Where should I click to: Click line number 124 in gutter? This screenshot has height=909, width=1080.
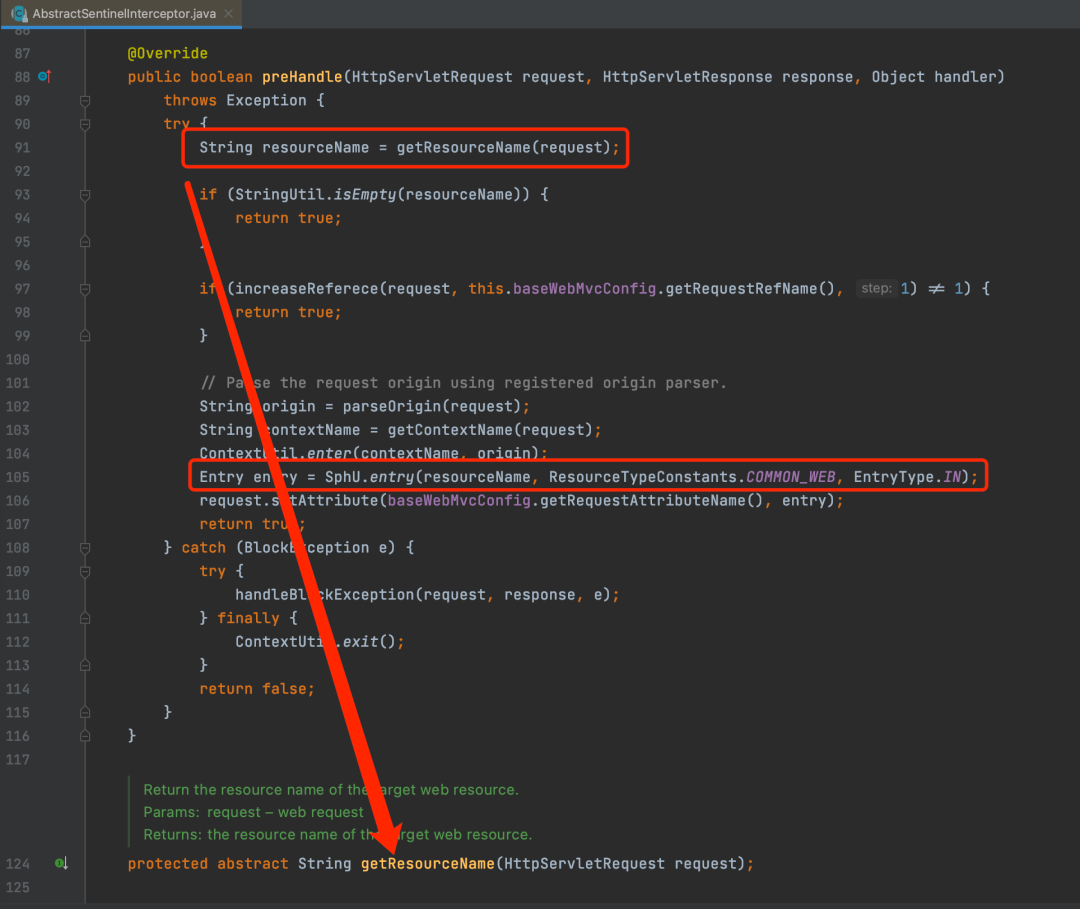pos(18,864)
